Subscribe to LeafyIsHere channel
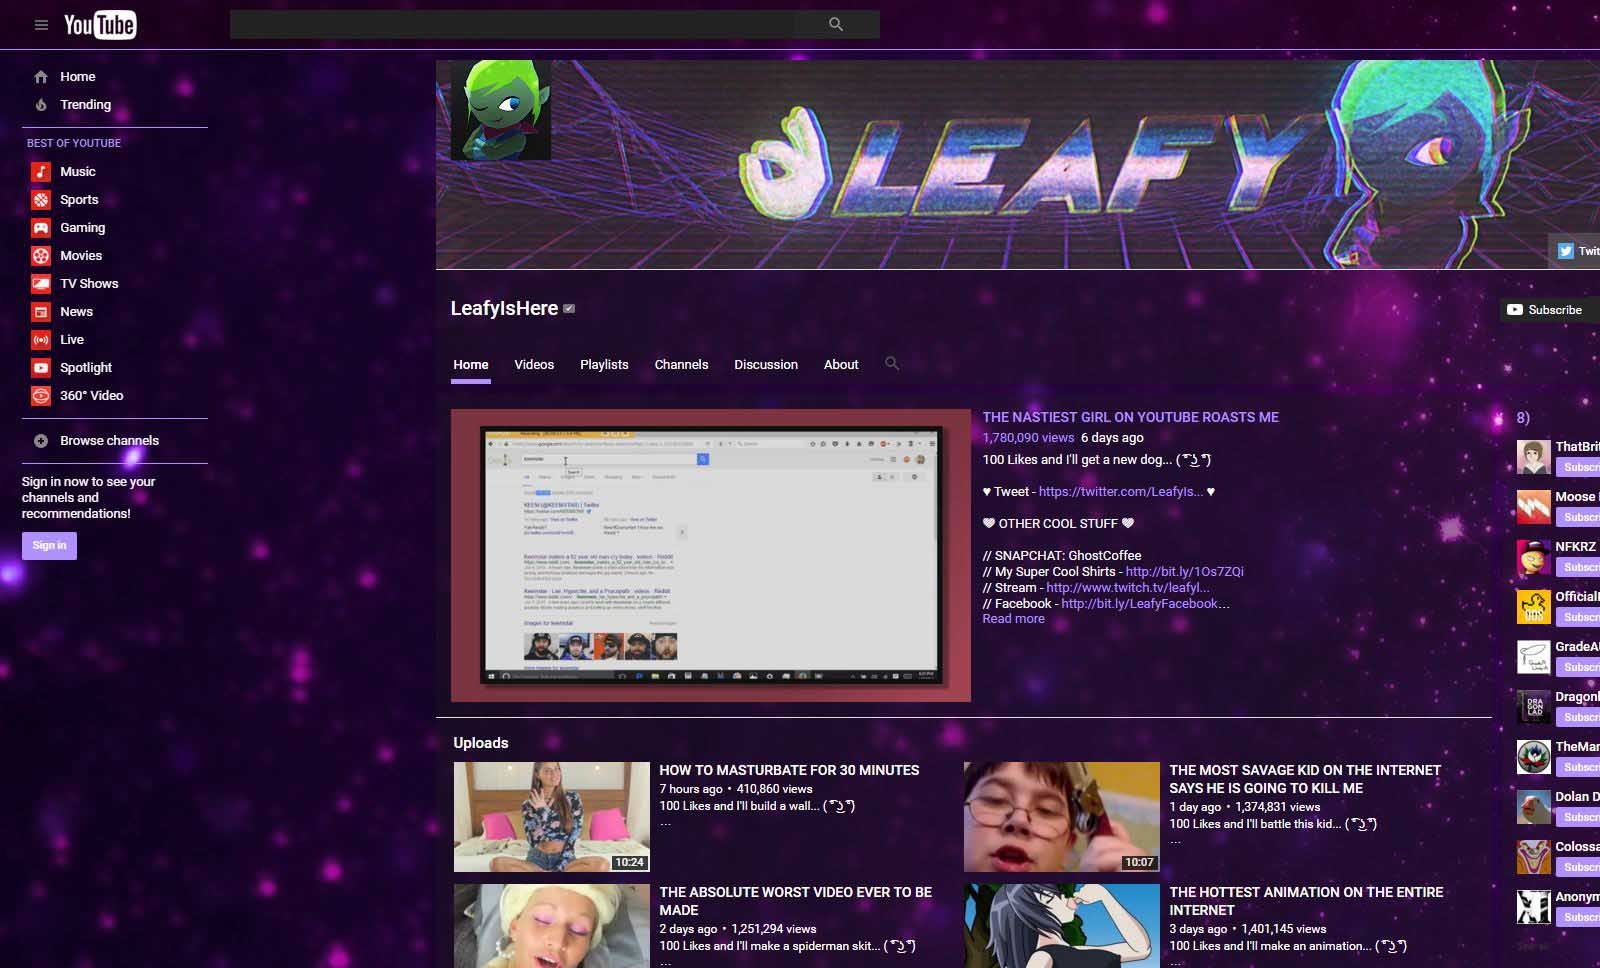 [1548, 310]
